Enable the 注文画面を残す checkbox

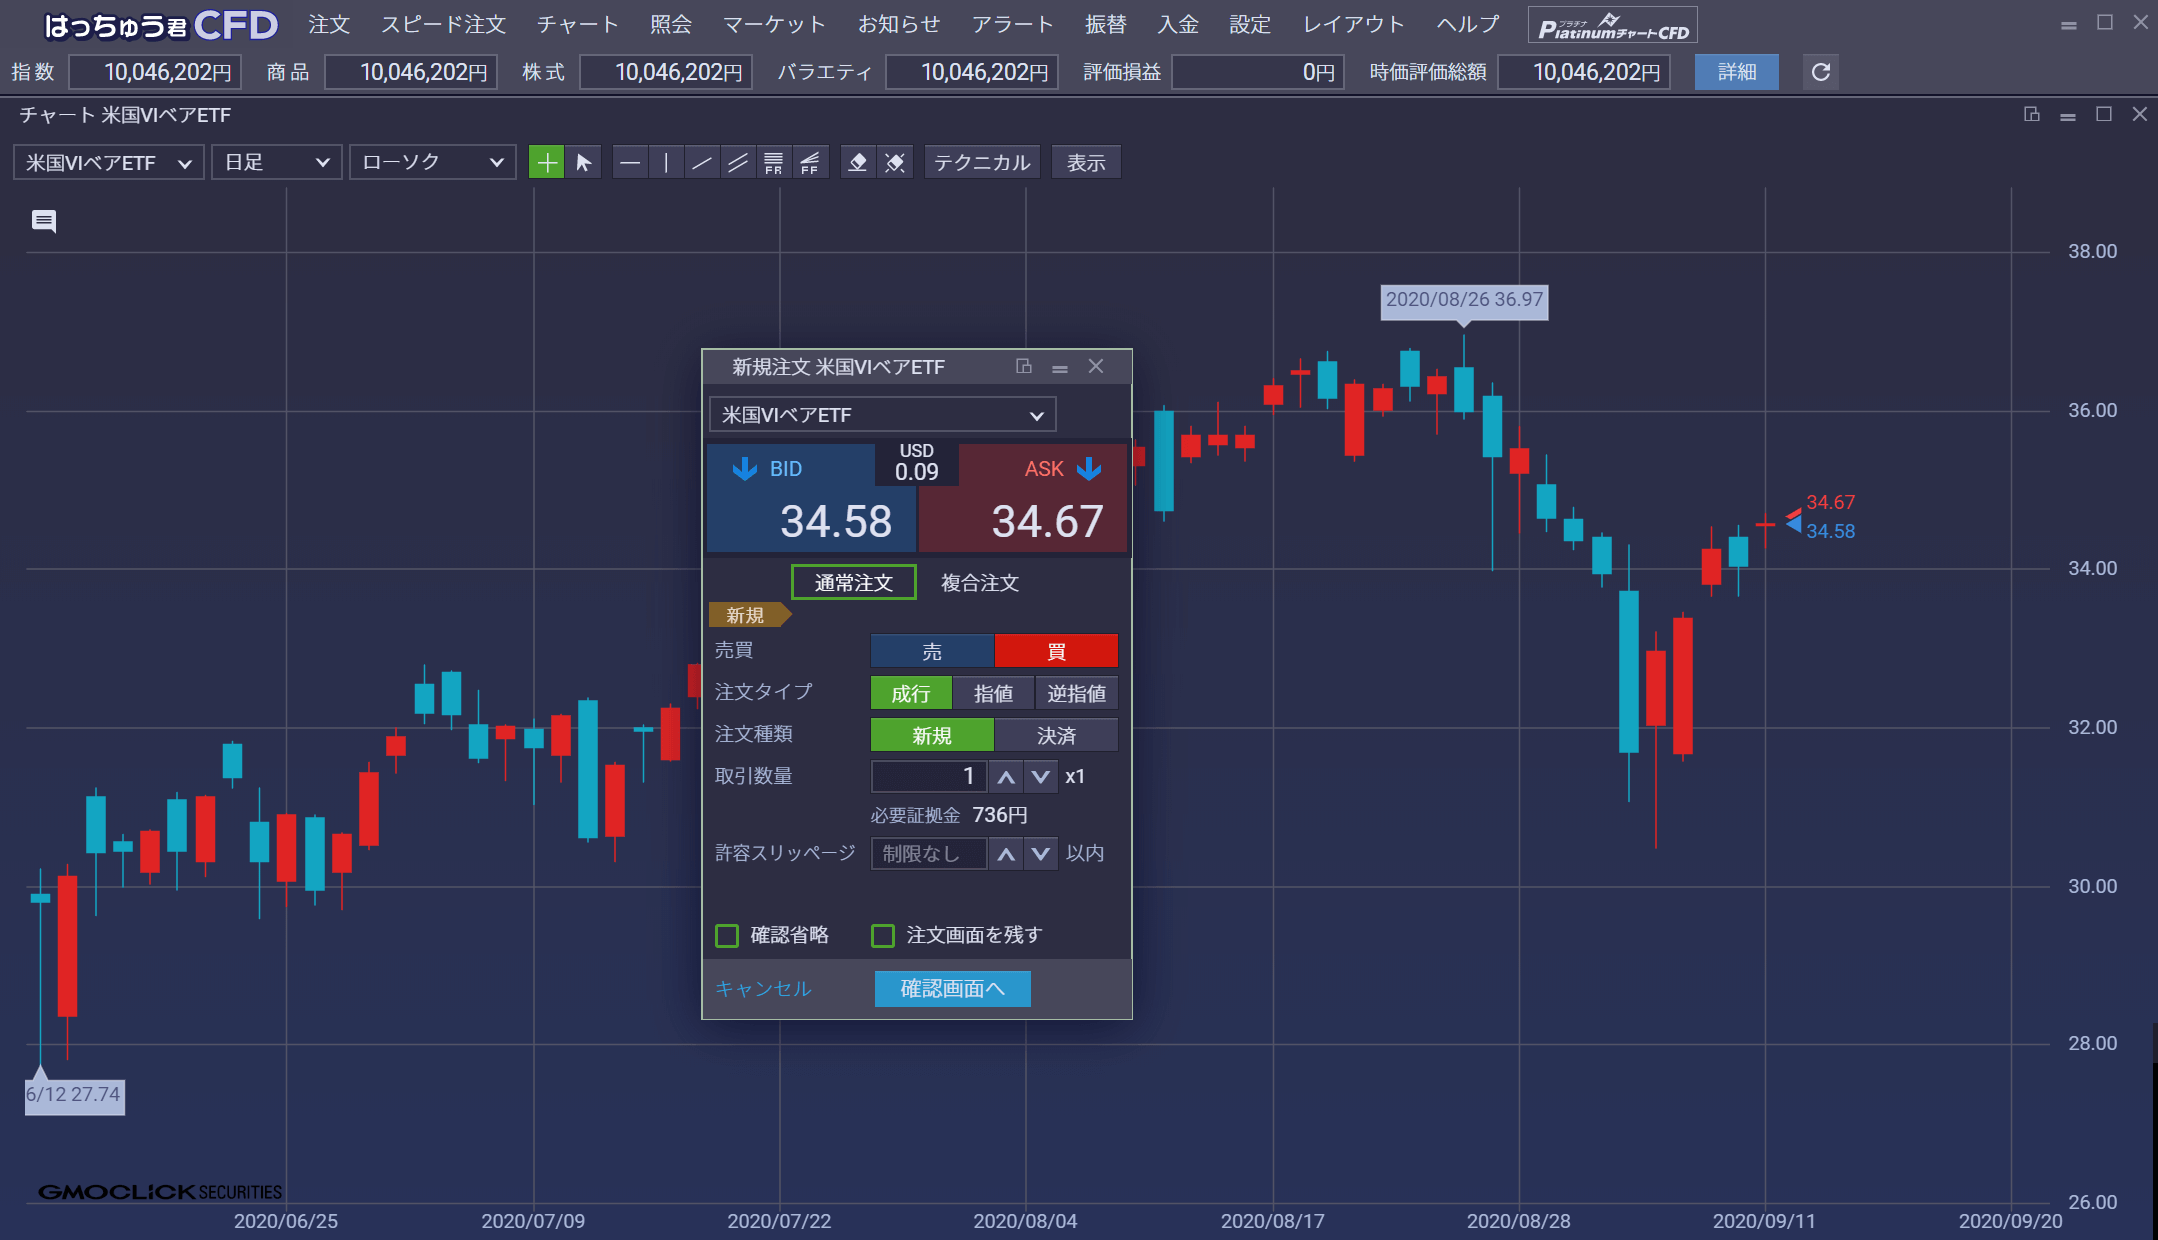(883, 935)
